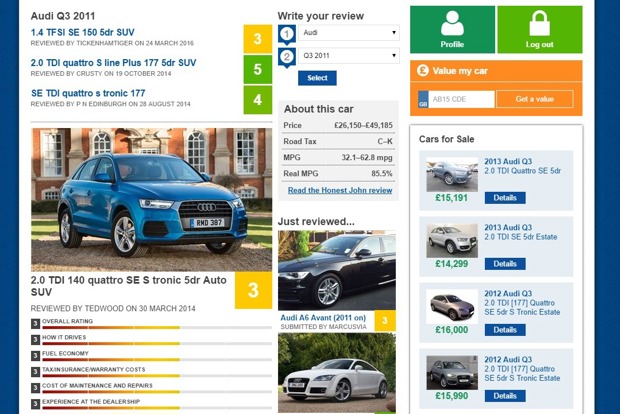Image resolution: width=620 pixels, height=414 pixels.
Task: Click the thumbnail of the £15,191 Audi Q3
Action: (x=452, y=174)
